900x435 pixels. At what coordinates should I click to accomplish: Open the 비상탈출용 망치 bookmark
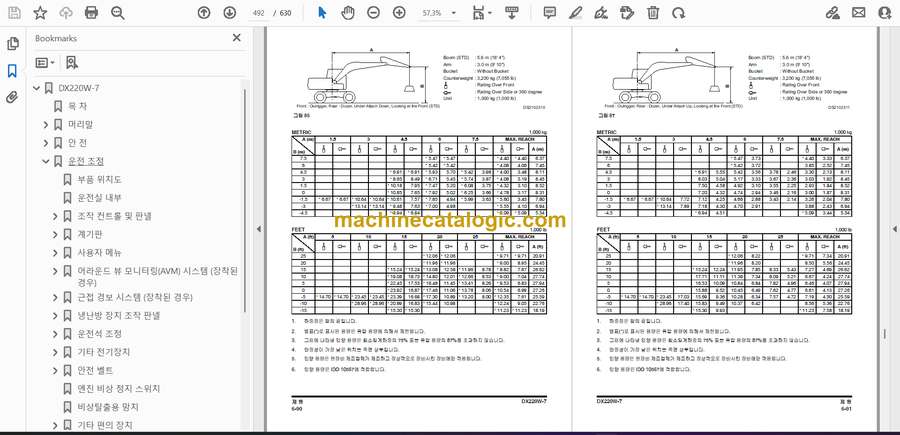tap(108, 407)
